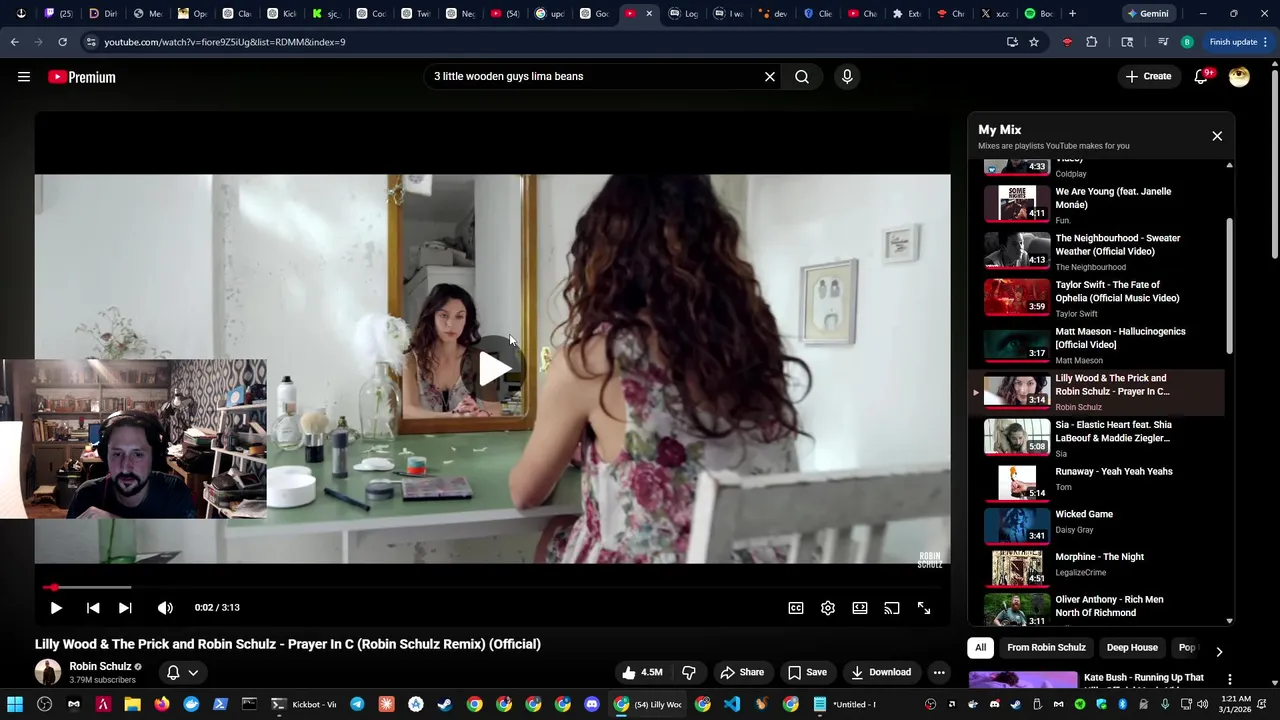This screenshot has width=1280, height=720.
Task: Show more filter chips with right arrow
Action: click(1219, 652)
